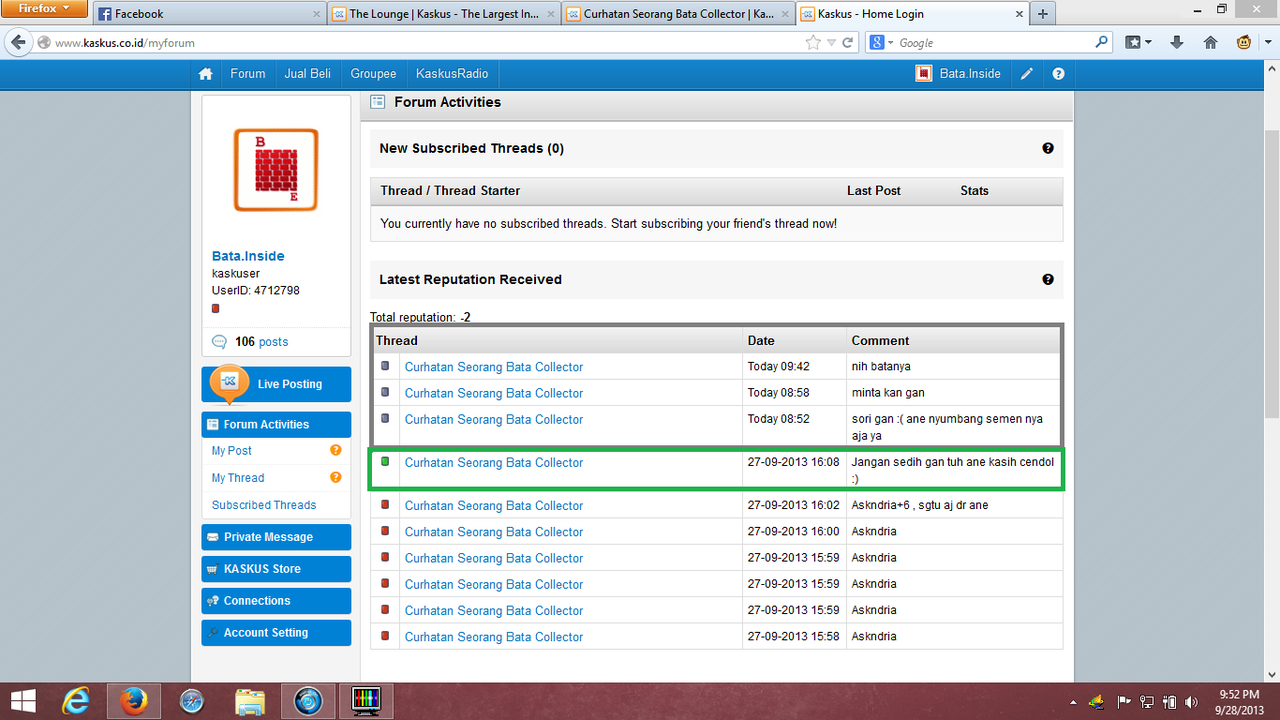Open Connections in sidebar
This screenshot has width=1280, height=720.
click(277, 601)
